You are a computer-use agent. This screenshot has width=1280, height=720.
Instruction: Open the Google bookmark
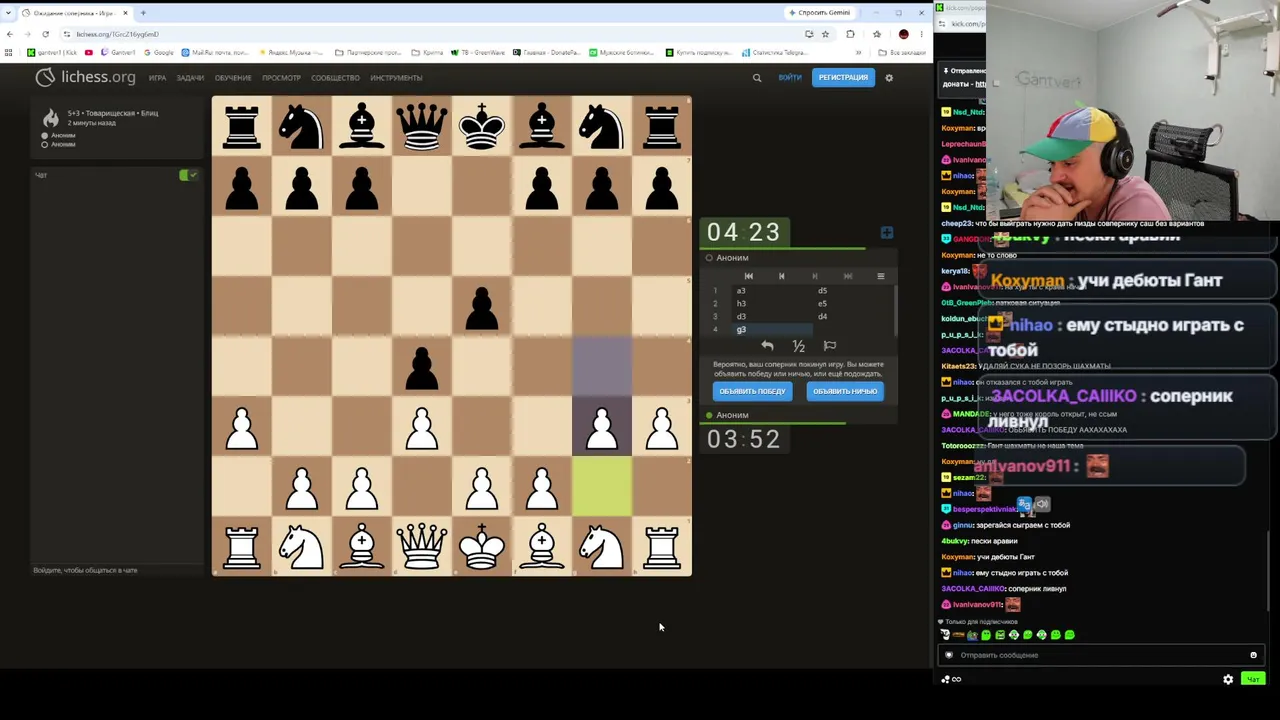click(x=160, y=52)
